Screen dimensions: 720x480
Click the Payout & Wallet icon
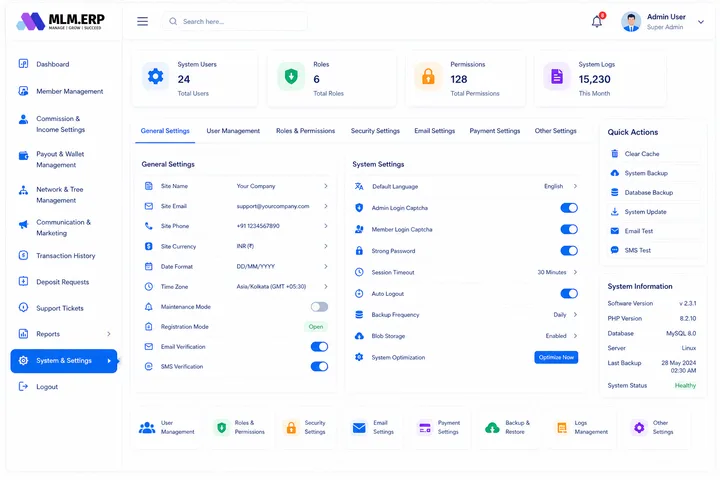point(23,155)
